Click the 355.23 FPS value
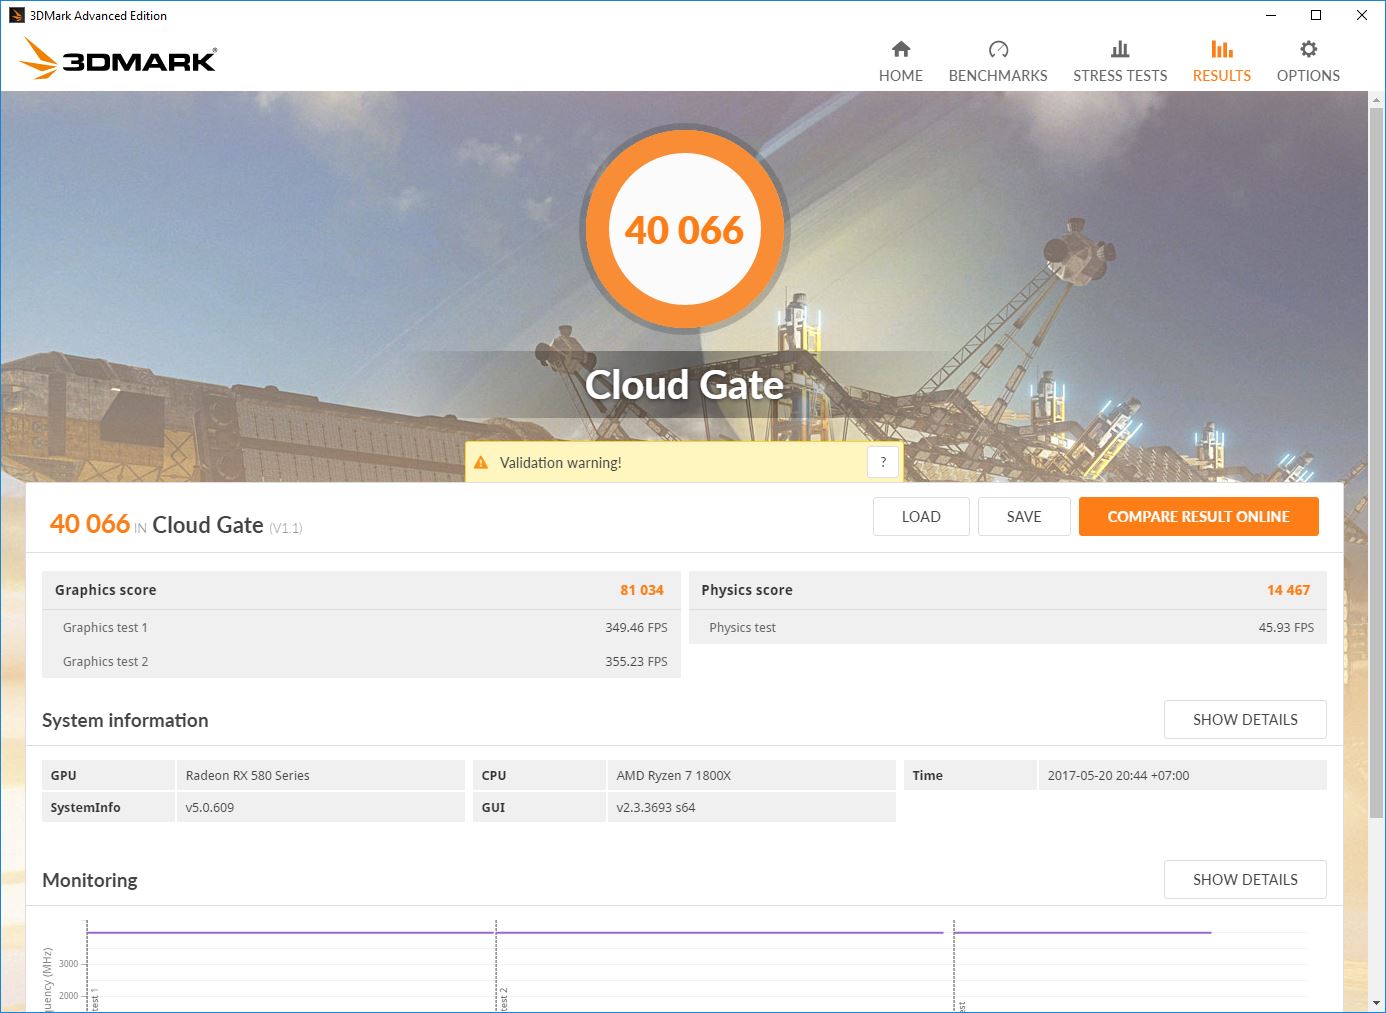 [x=636, y=662]
